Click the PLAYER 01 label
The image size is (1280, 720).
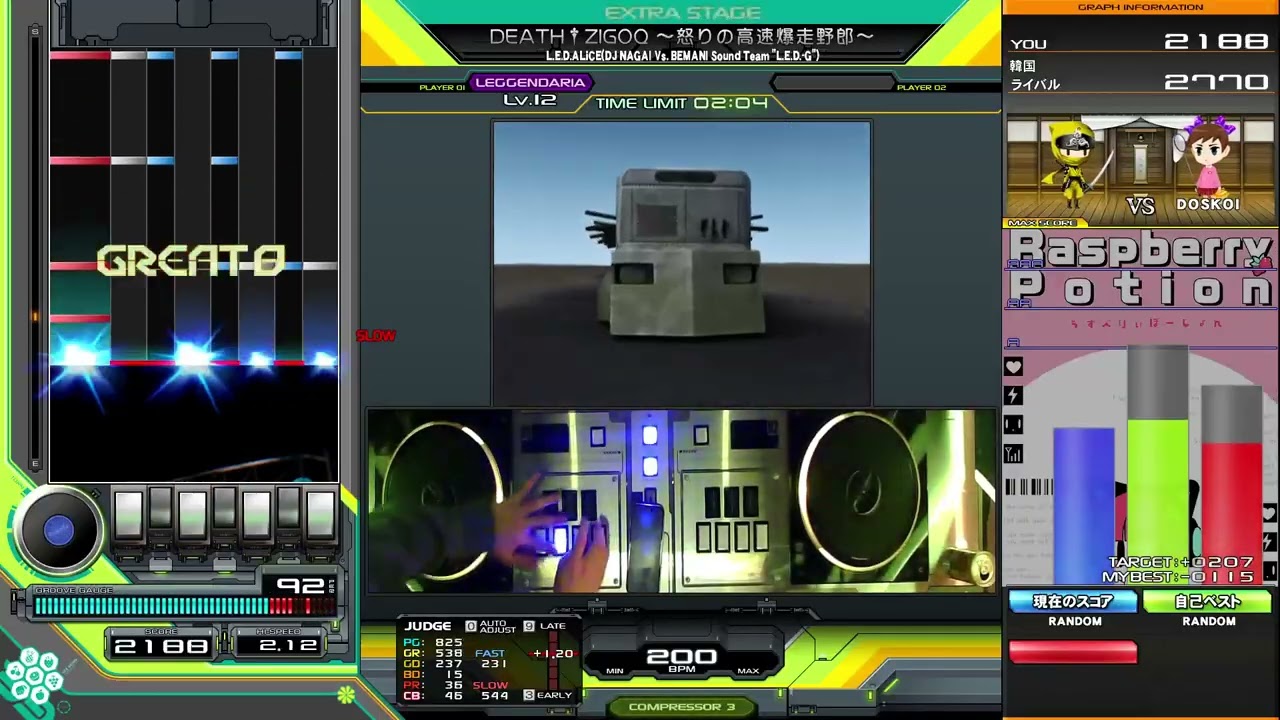442,88
